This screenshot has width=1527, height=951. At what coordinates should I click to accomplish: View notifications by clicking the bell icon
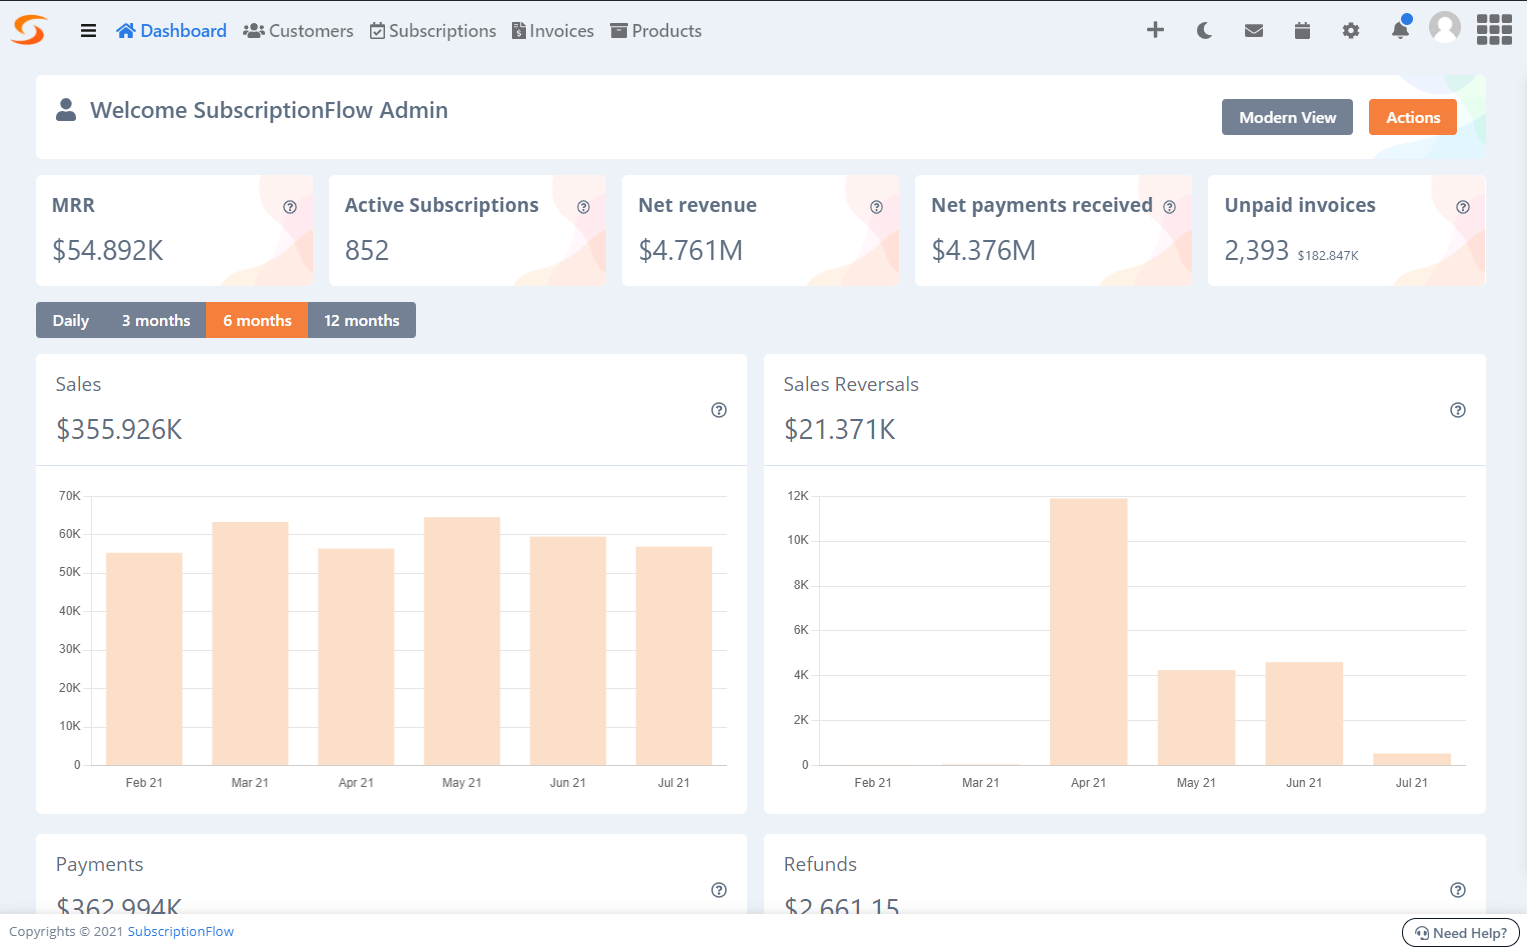(1399, 30)
